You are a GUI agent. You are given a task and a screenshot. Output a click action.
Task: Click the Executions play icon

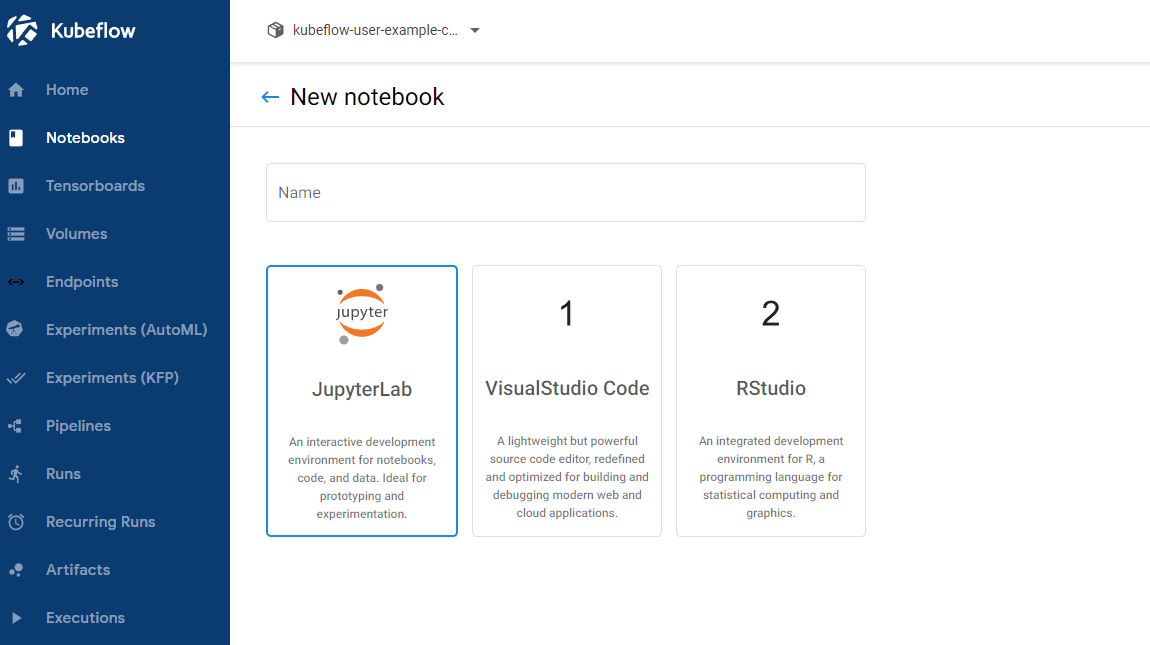click(x=16, y=618)
